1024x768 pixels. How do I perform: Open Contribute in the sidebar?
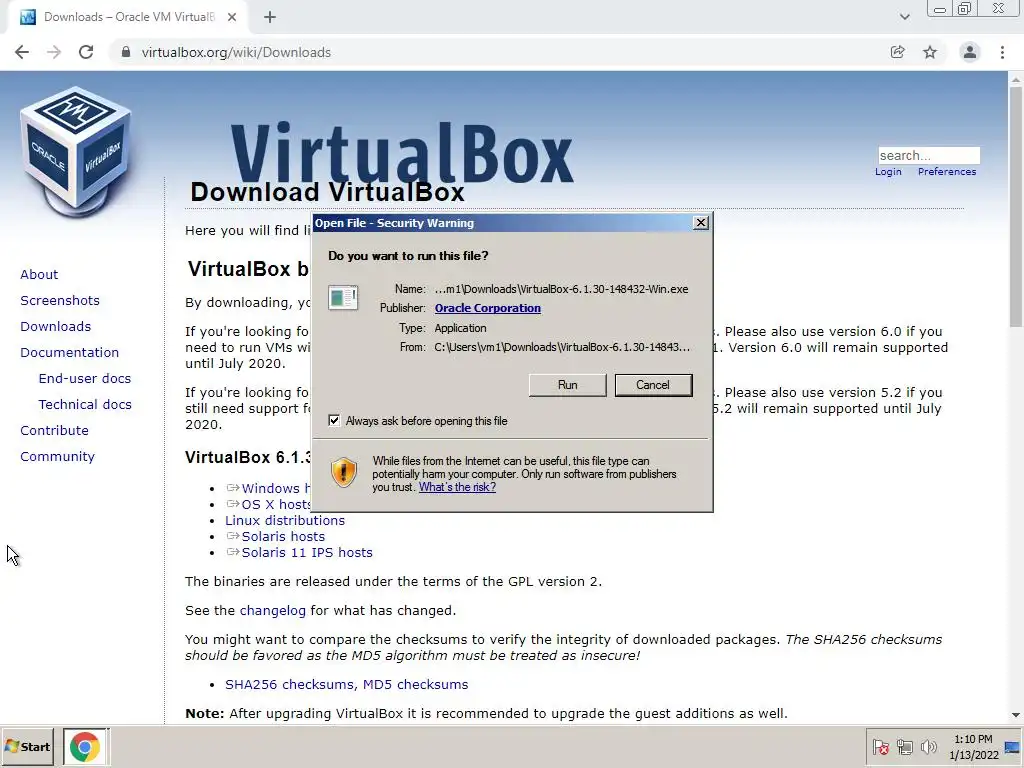point(54,430)
